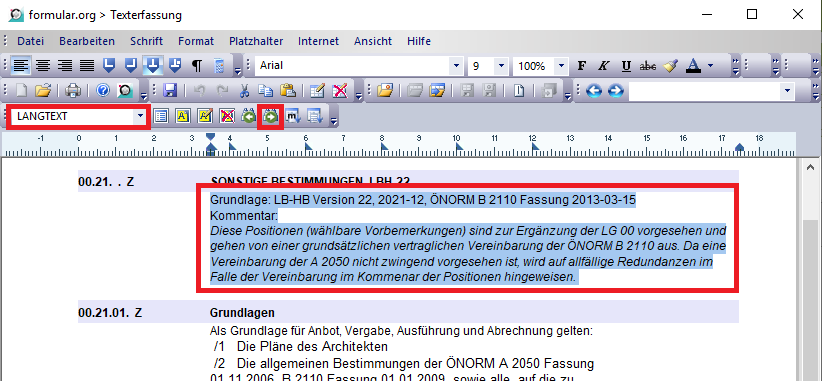The height and width of the screenshot is (381, 822).
Task: Align text right
Action: coord(65,66)
